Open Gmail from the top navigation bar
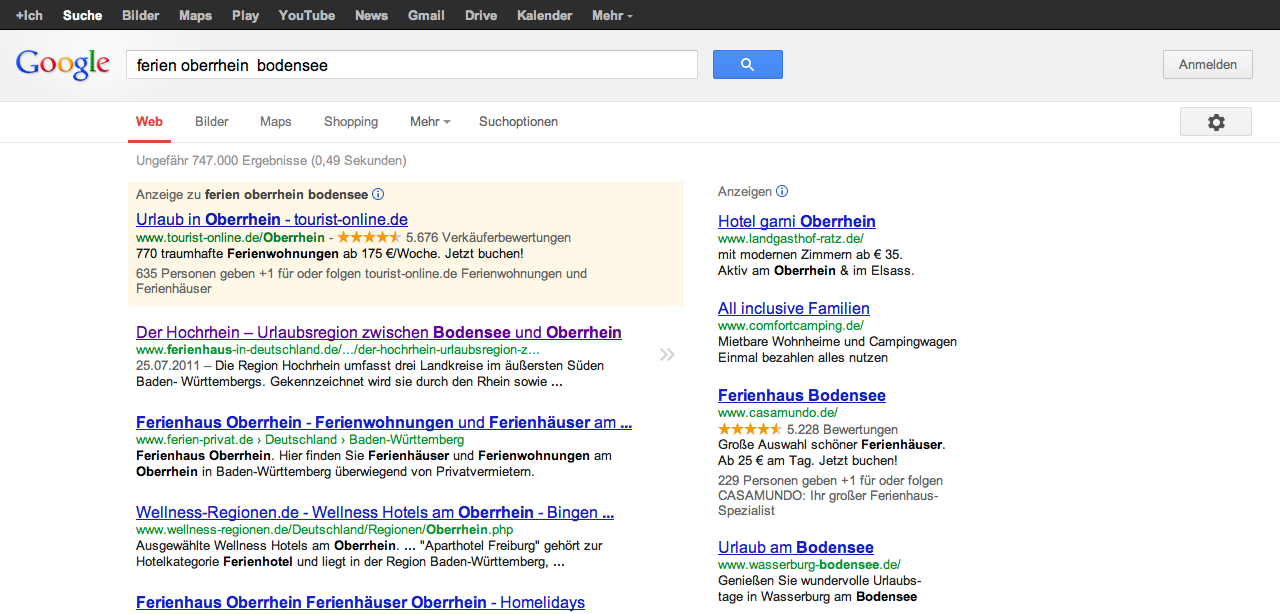 click(426, 16)
